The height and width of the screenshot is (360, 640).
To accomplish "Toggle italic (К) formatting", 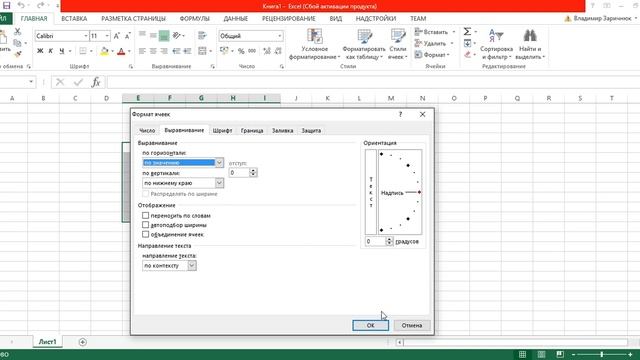I will 51,51.
